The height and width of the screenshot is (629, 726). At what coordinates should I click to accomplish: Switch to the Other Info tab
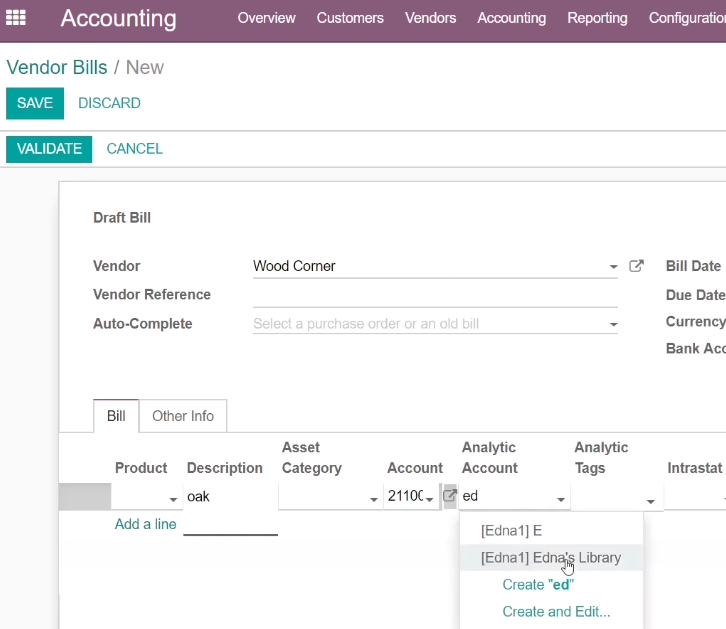tap(183, 416)
